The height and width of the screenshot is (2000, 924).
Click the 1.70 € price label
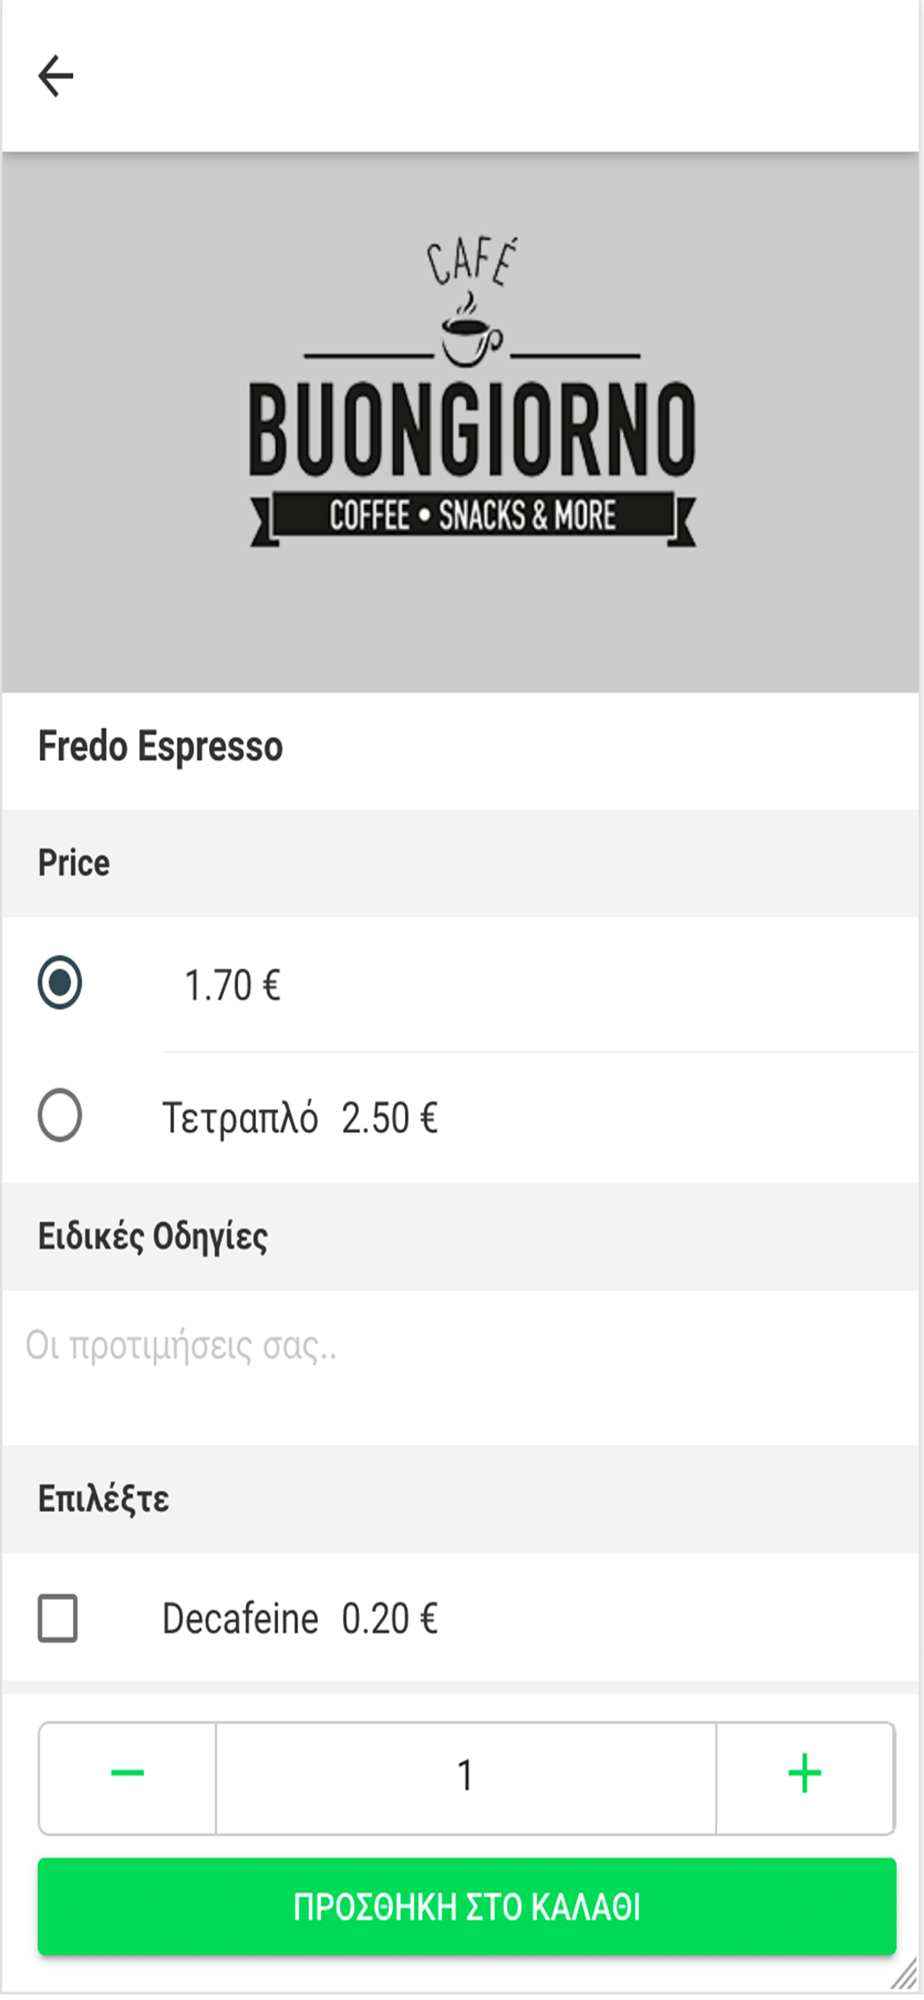click(x=232, y=986)
